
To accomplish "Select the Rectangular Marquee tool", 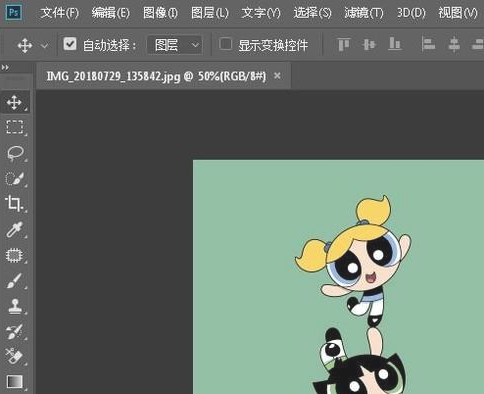I will [14, 127].
